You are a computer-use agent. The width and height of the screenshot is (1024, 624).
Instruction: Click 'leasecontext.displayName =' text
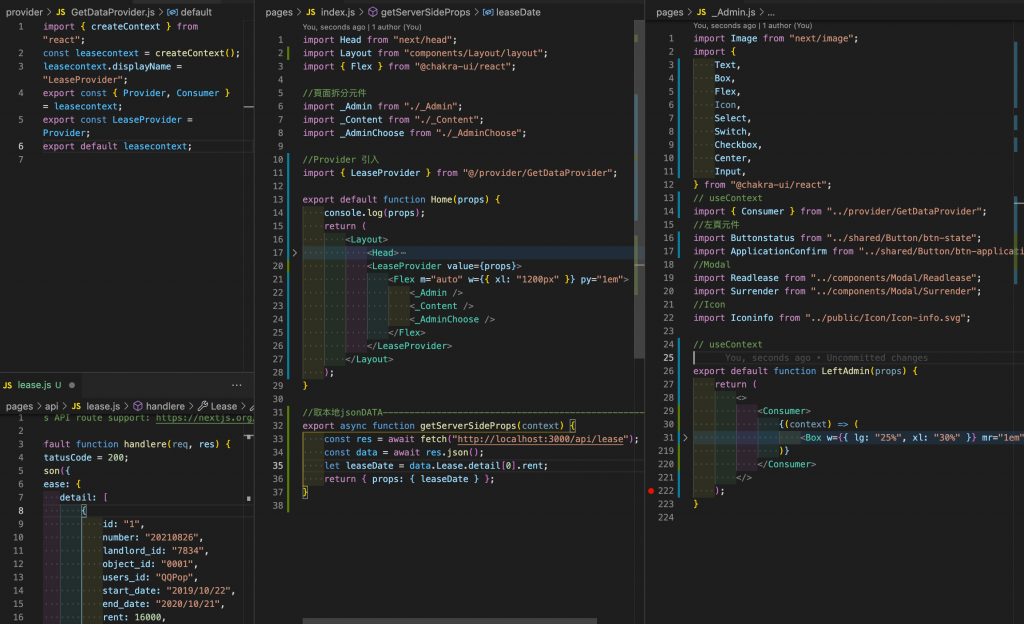(x=112, y=67)
